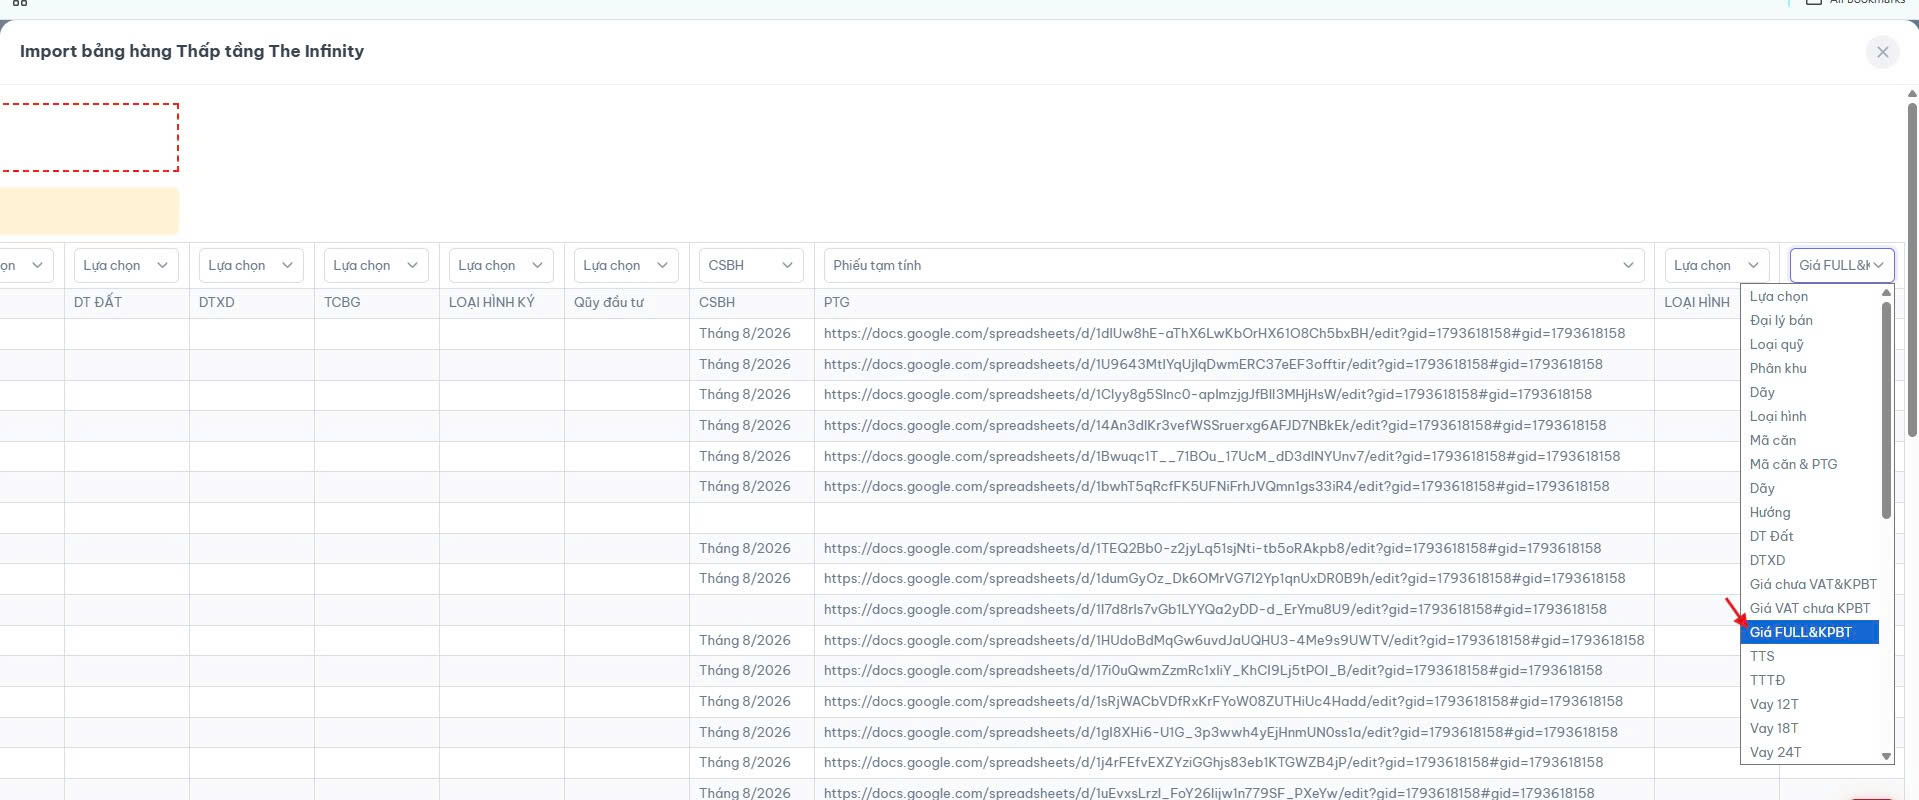
Task: Open Lựa chọn dropdown above DT ĐẤT
Action: pyautogui.click(x=126, y=265)
